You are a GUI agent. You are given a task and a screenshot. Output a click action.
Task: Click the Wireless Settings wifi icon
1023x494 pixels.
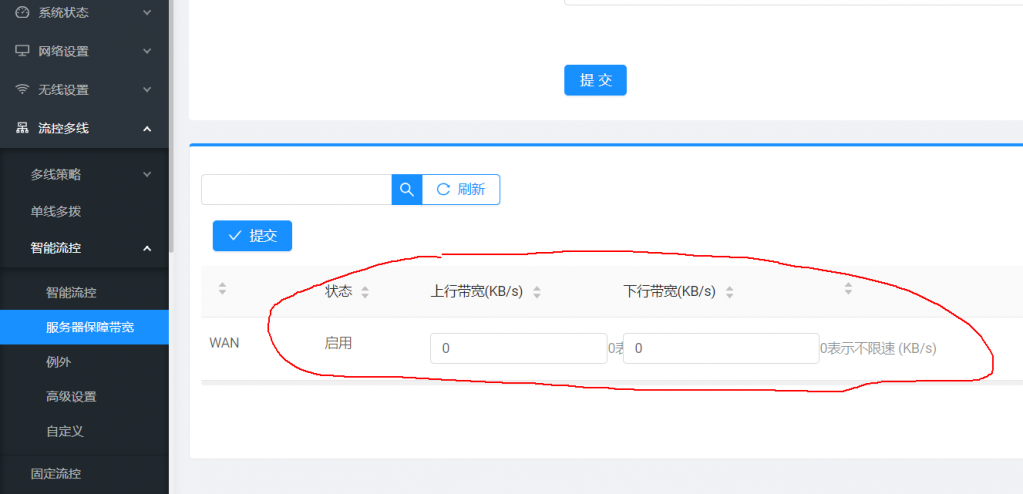pyautogui.click(x=22, y=89)
